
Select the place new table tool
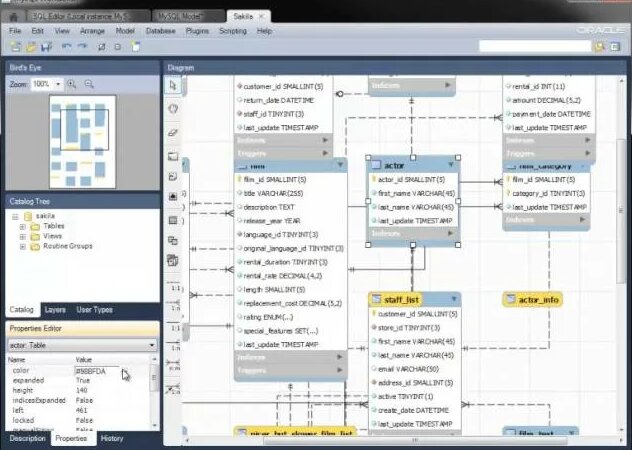[173, 220]
